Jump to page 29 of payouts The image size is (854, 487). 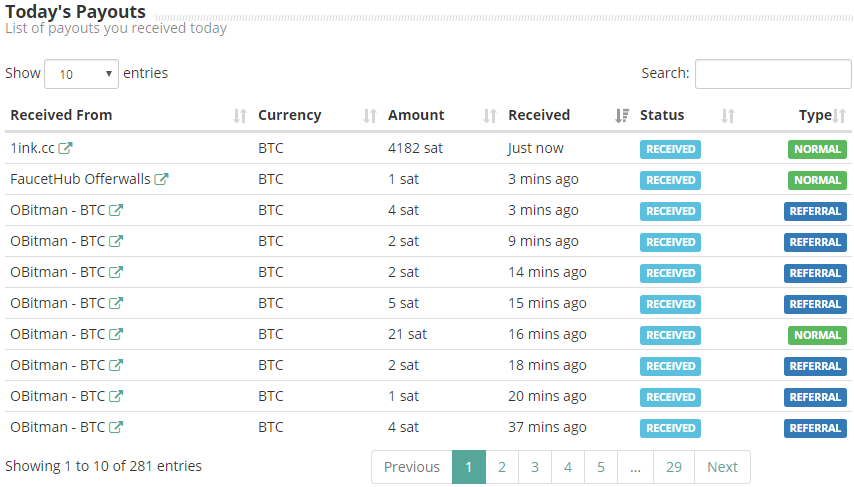[674, 467]
